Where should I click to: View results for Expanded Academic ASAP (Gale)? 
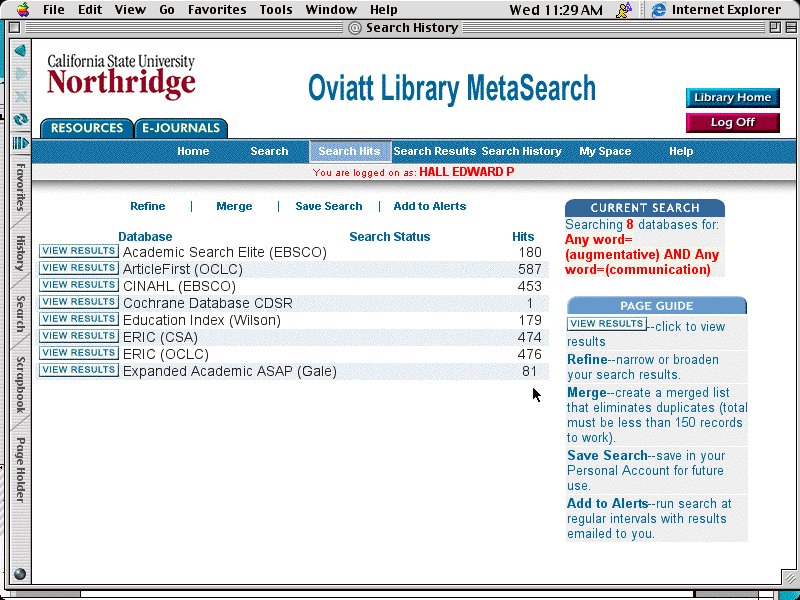click(x=79, y=370)
